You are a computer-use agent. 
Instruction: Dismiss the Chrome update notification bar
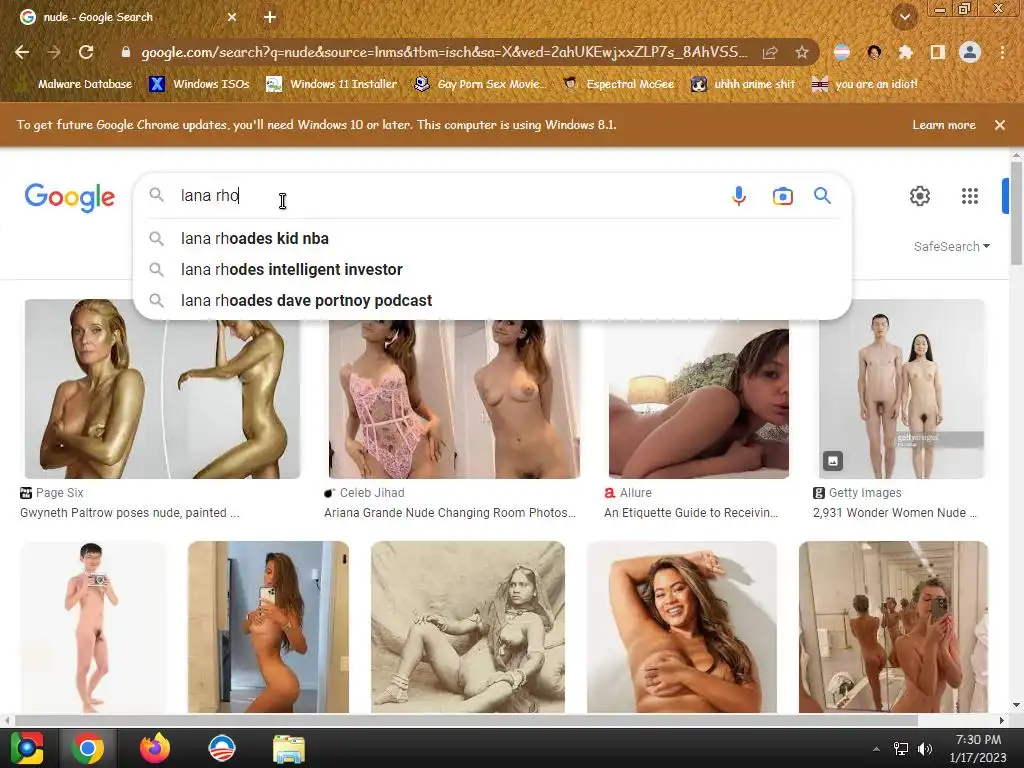coord(999,125)
